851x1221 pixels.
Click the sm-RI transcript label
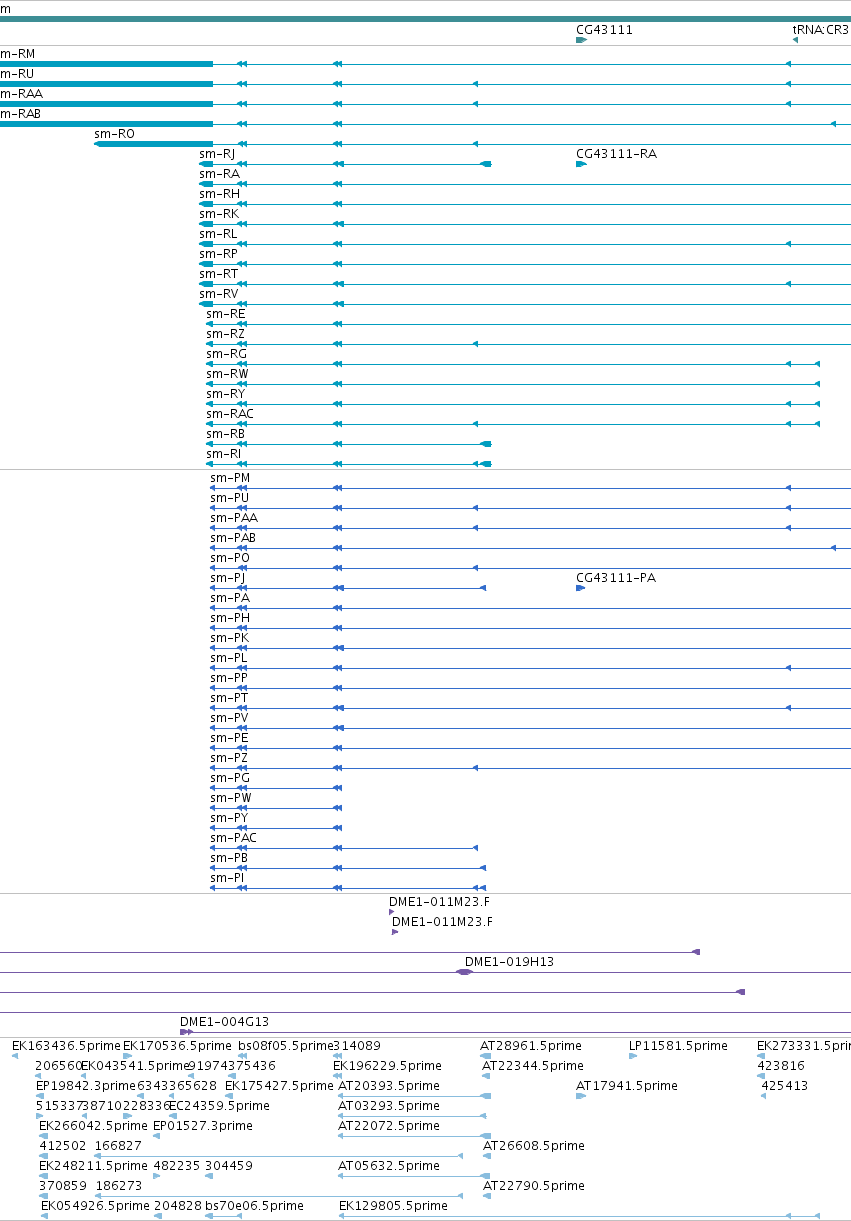click(x=224, y=454)
